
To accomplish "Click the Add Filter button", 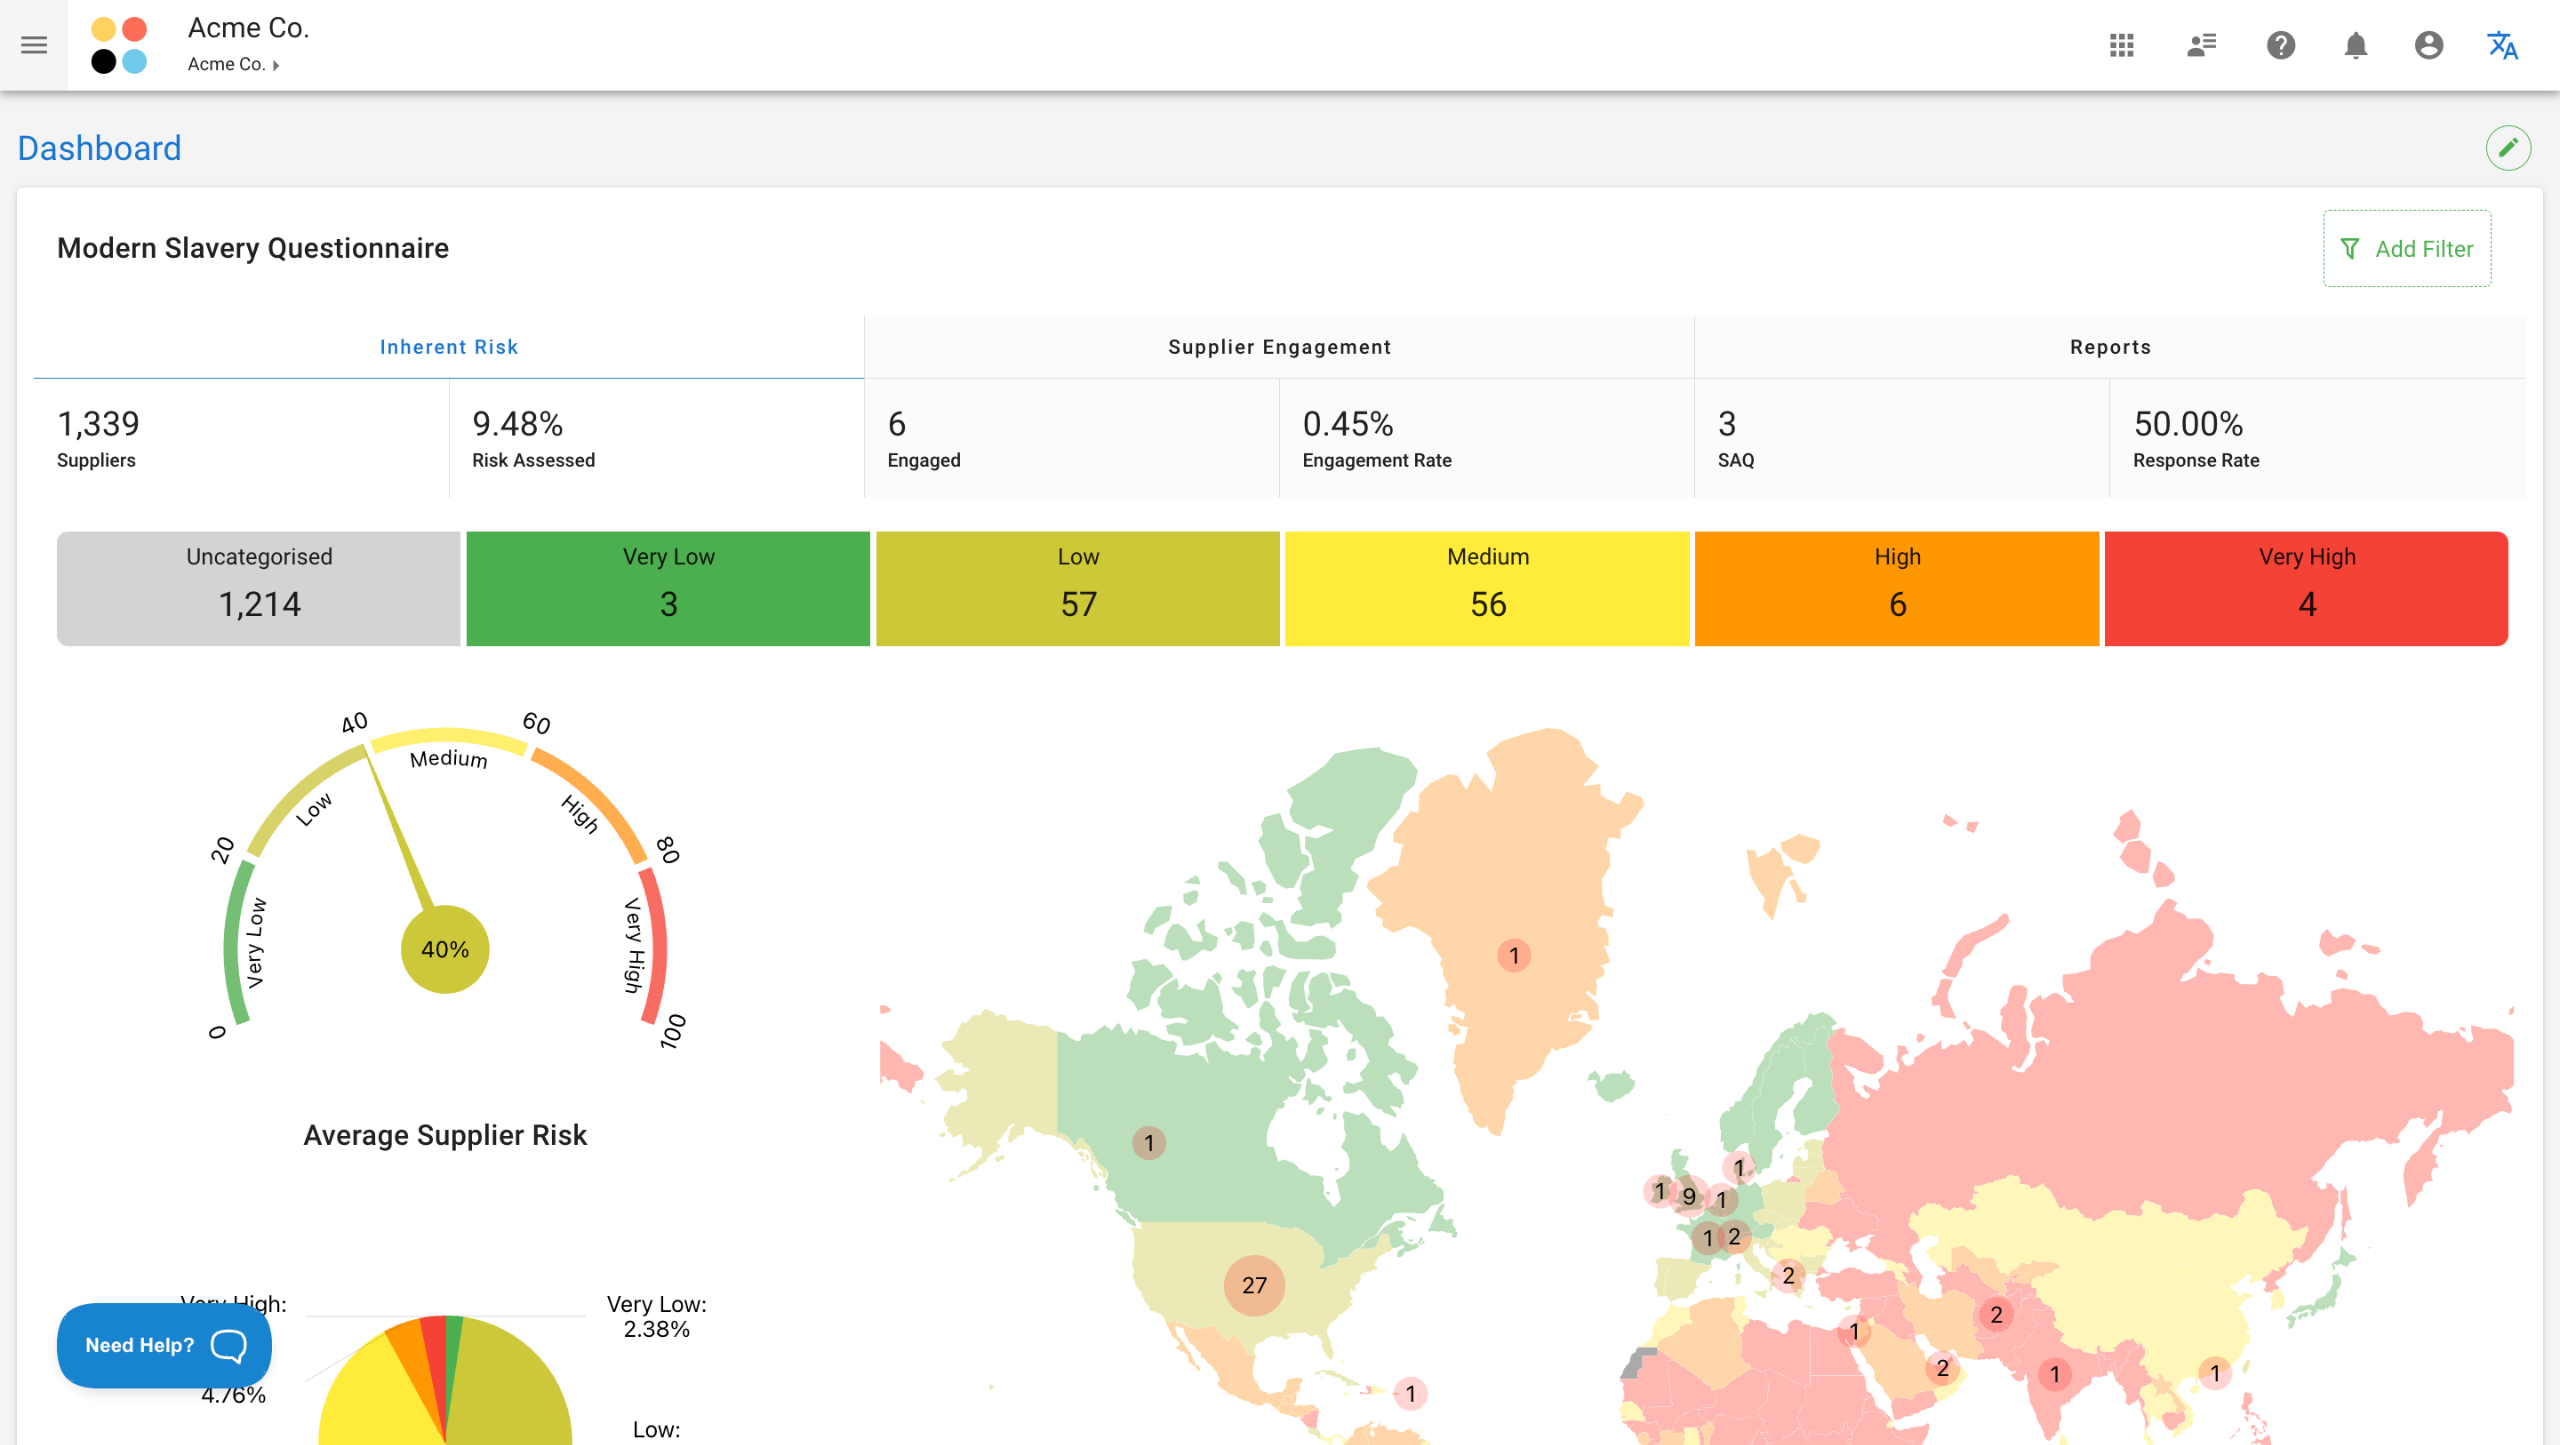I will pos(2406,249).
